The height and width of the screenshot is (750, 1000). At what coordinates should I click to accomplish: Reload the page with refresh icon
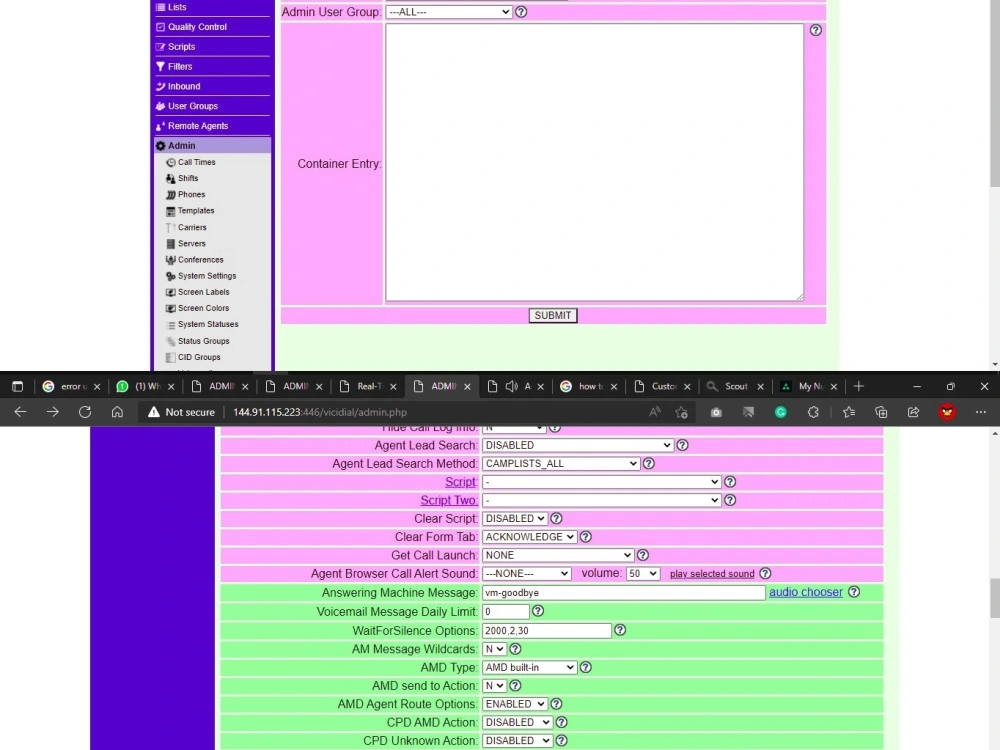click(x=85, y=412)
